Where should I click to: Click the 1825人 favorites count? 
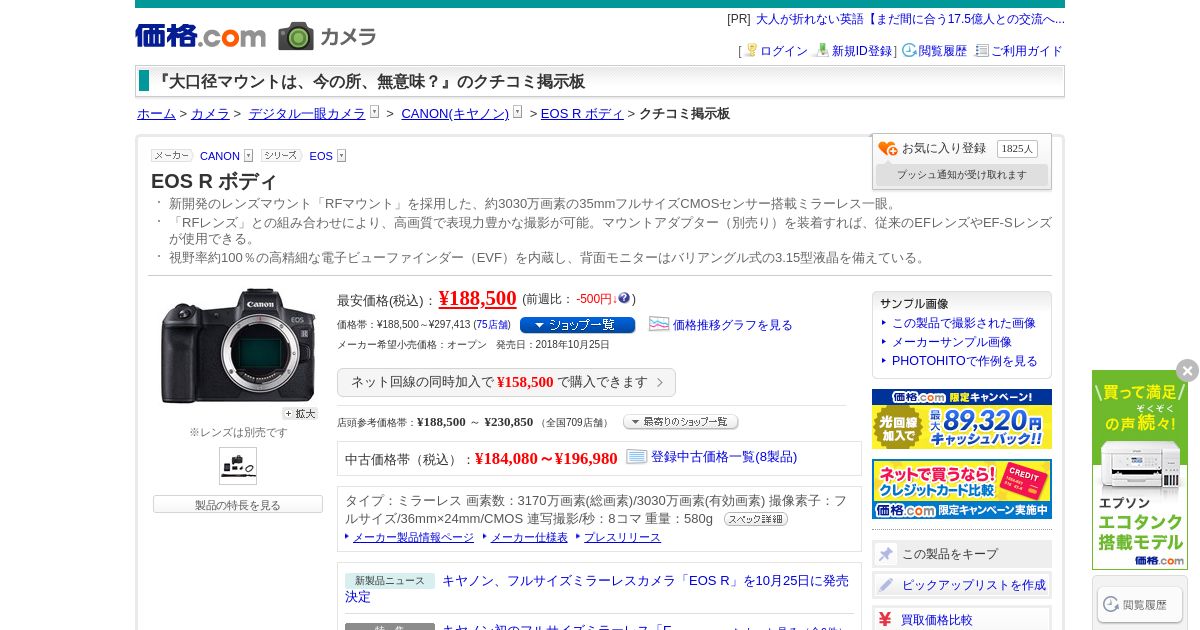pyautogui.click(x=1017, y=149)
